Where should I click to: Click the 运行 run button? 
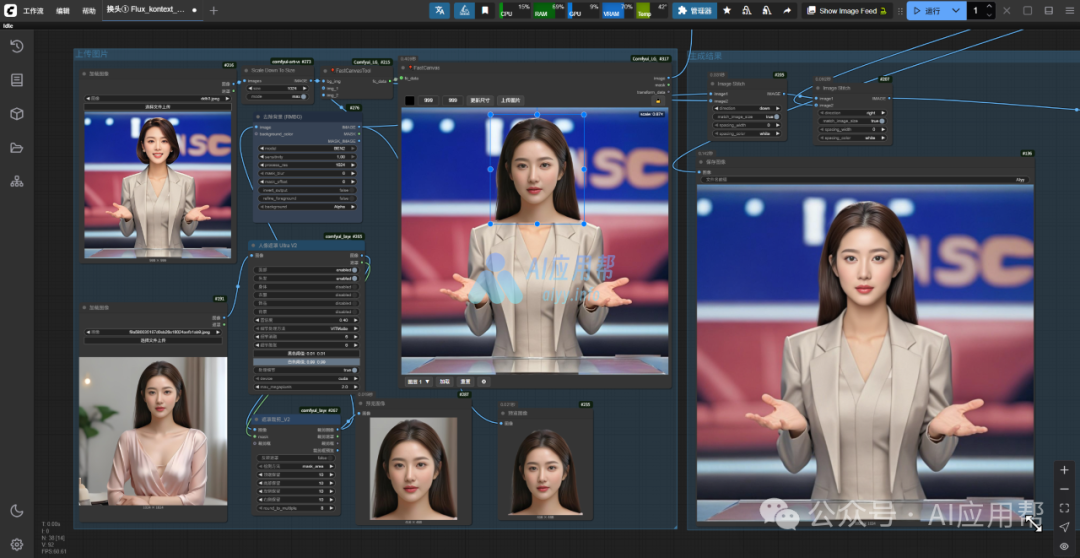tap(928, 10)
